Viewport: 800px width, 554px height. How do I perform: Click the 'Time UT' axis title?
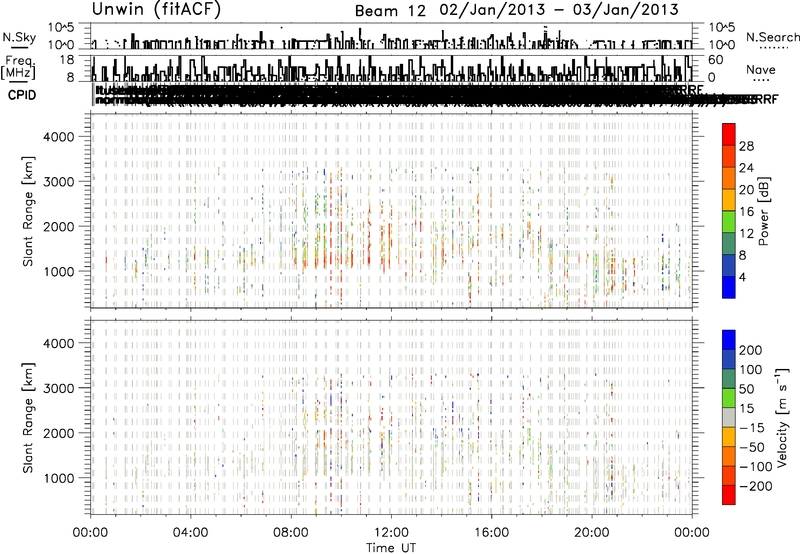point(391,548)
